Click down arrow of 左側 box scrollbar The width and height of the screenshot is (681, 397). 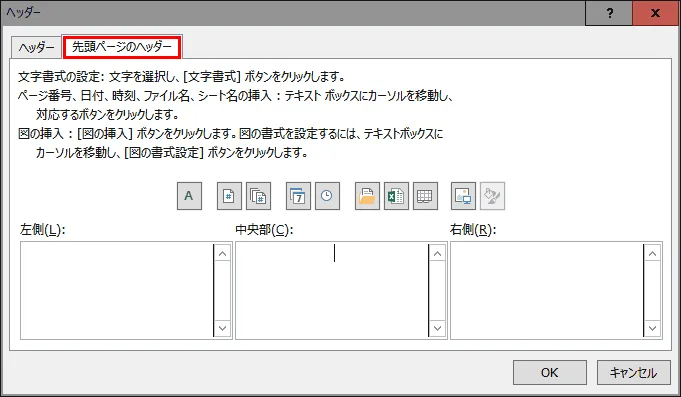[222, 328]
